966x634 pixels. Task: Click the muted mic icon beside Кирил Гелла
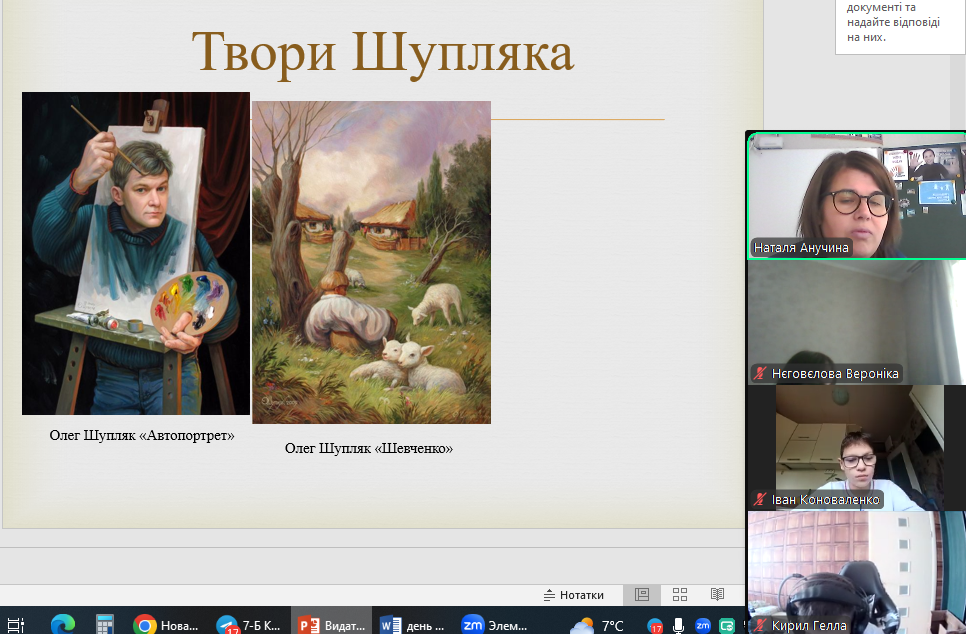760,625
